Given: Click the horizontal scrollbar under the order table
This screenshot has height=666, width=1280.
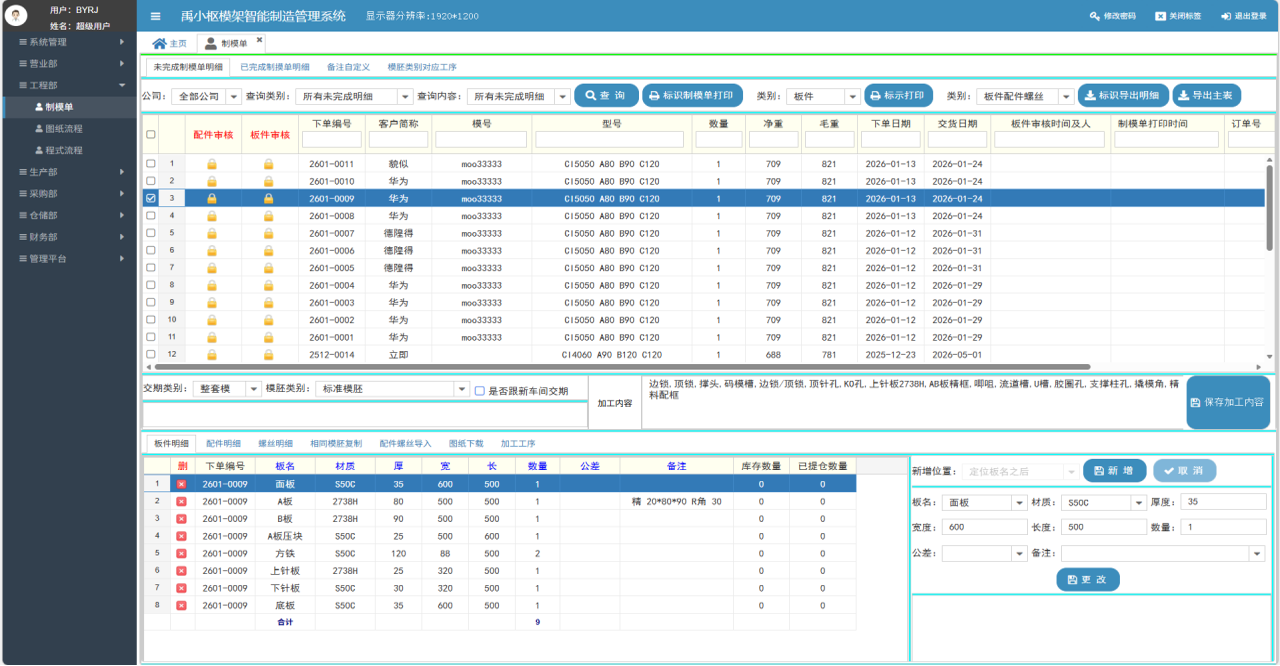Looking at the screenshot, I should (620, 367).
